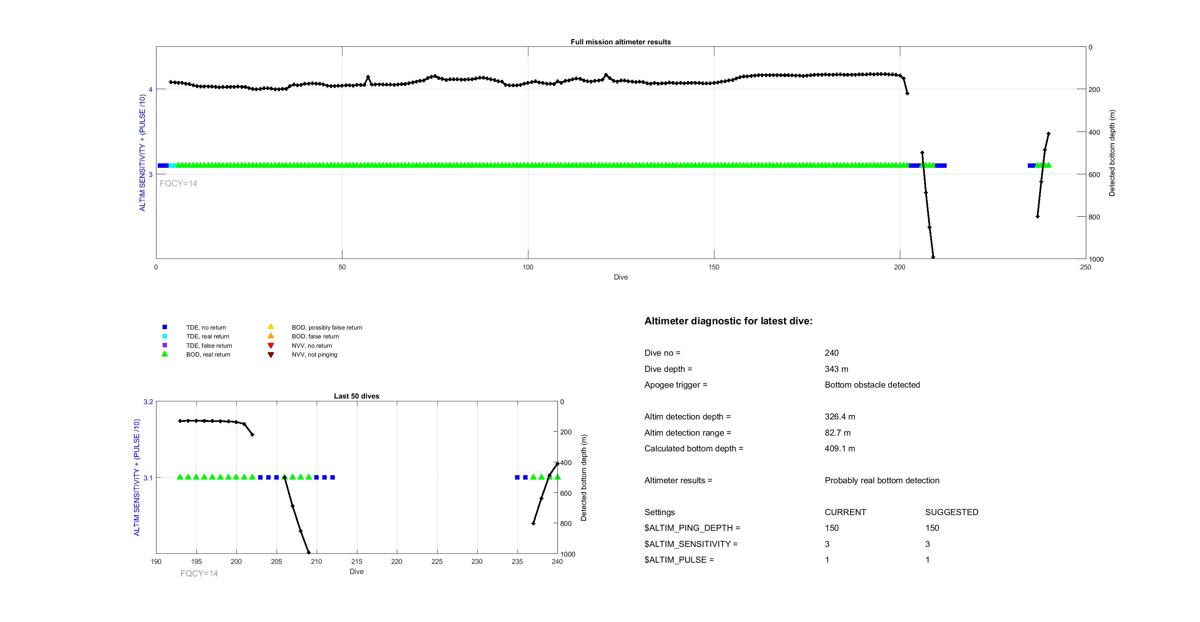
Task: Click the SUGGESTED value 150 for ALTIM_PING_DEPTH
Action: tap(932, 528)
